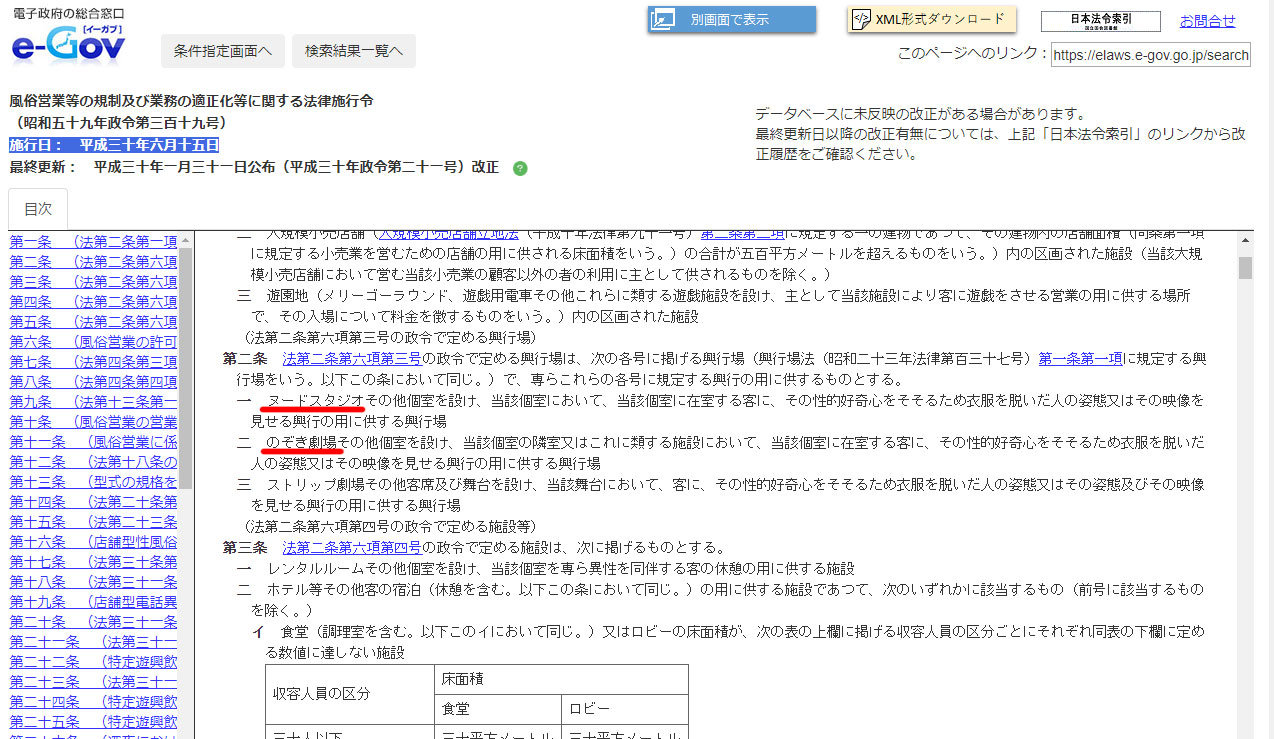
Task: Jump to 第十条 in the contents list
Action: [93, 421]
